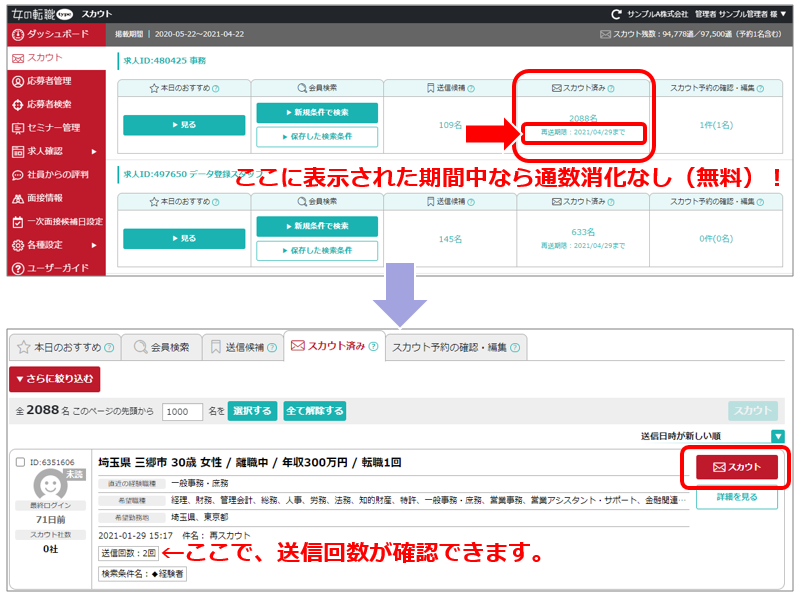Image resolution: width=803 pixels, height=601 pixels.
Task: Switch to the 会員検索 tab
Action: tap(160, 347)
